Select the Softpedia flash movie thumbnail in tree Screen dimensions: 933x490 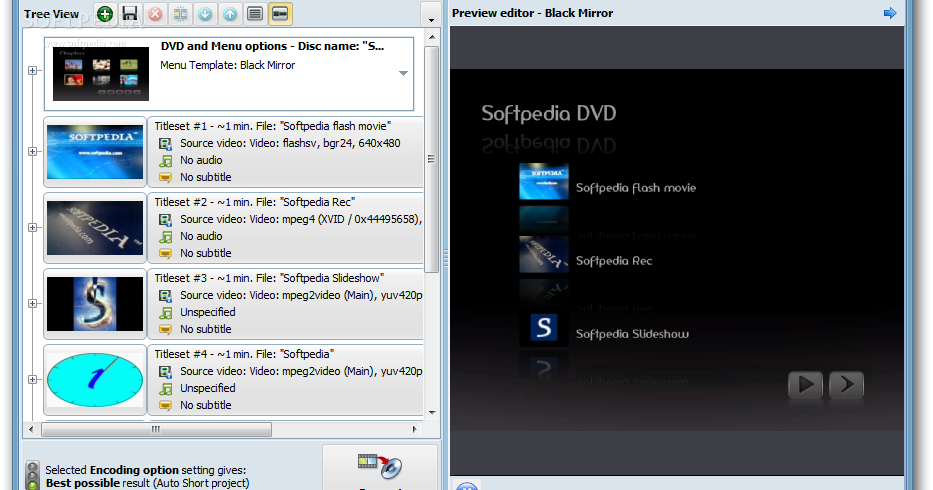click(x=95, y=152)
